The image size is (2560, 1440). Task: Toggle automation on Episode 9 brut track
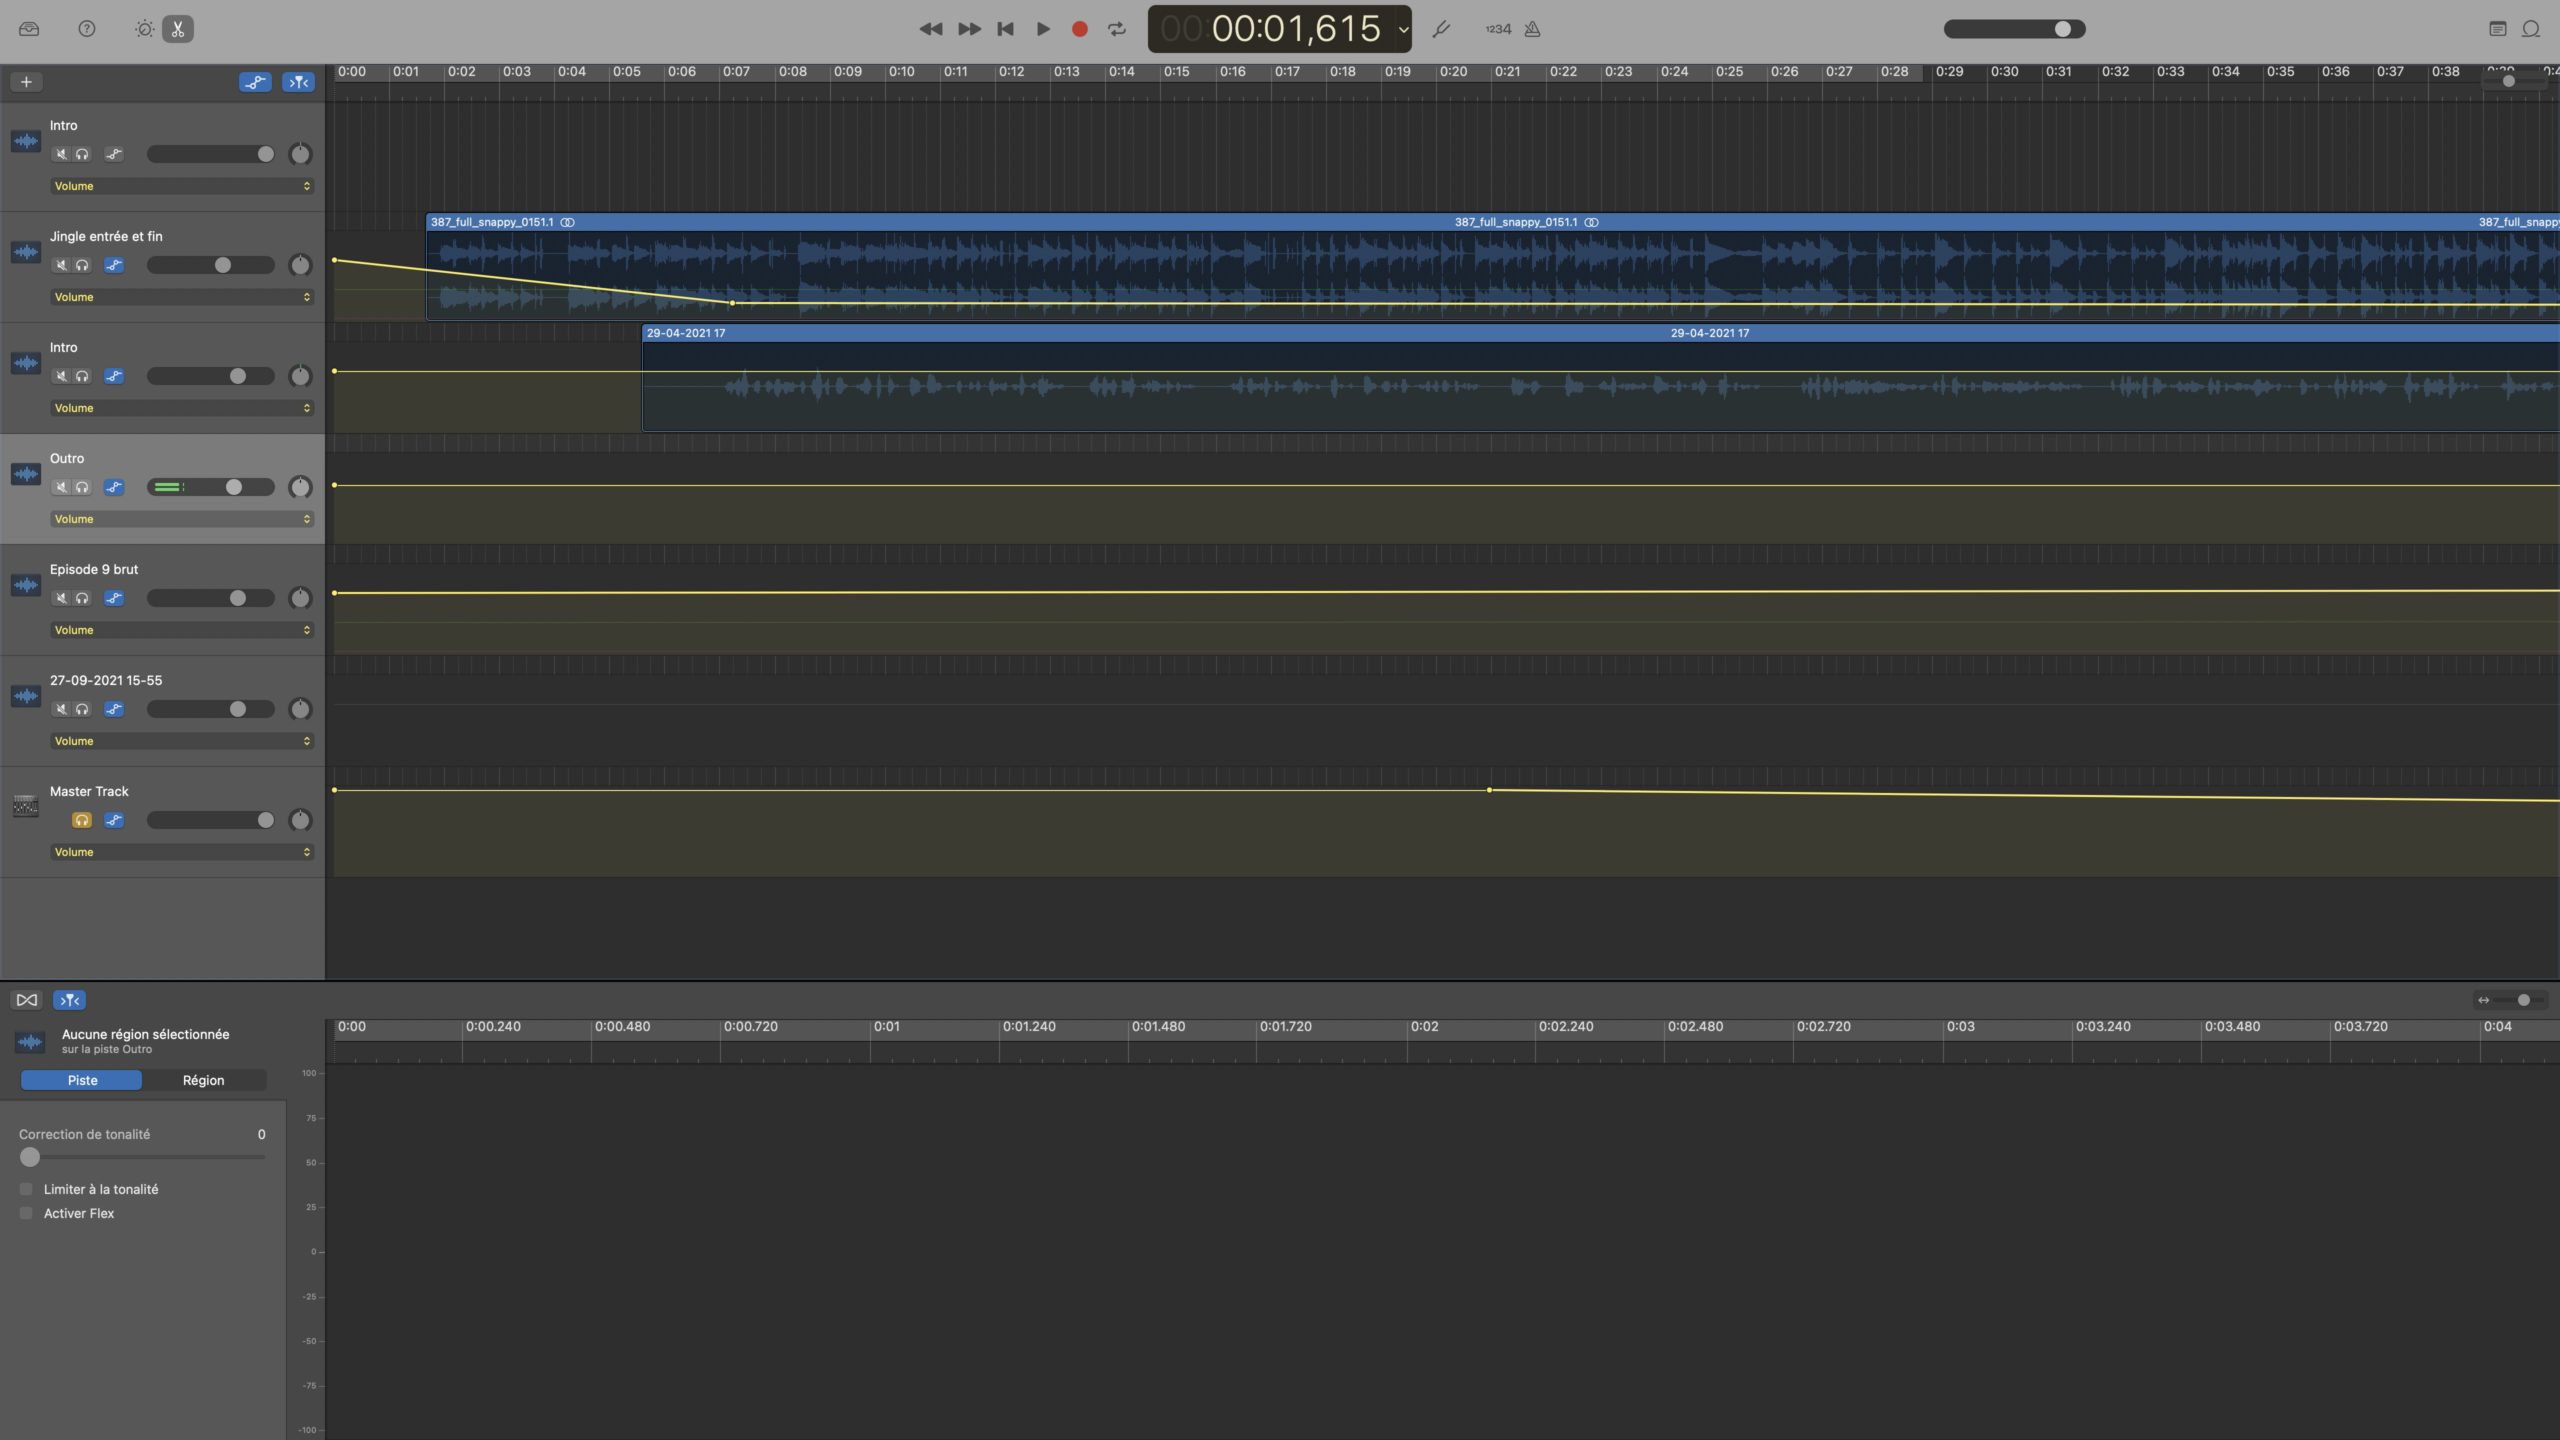pos(114,598)
